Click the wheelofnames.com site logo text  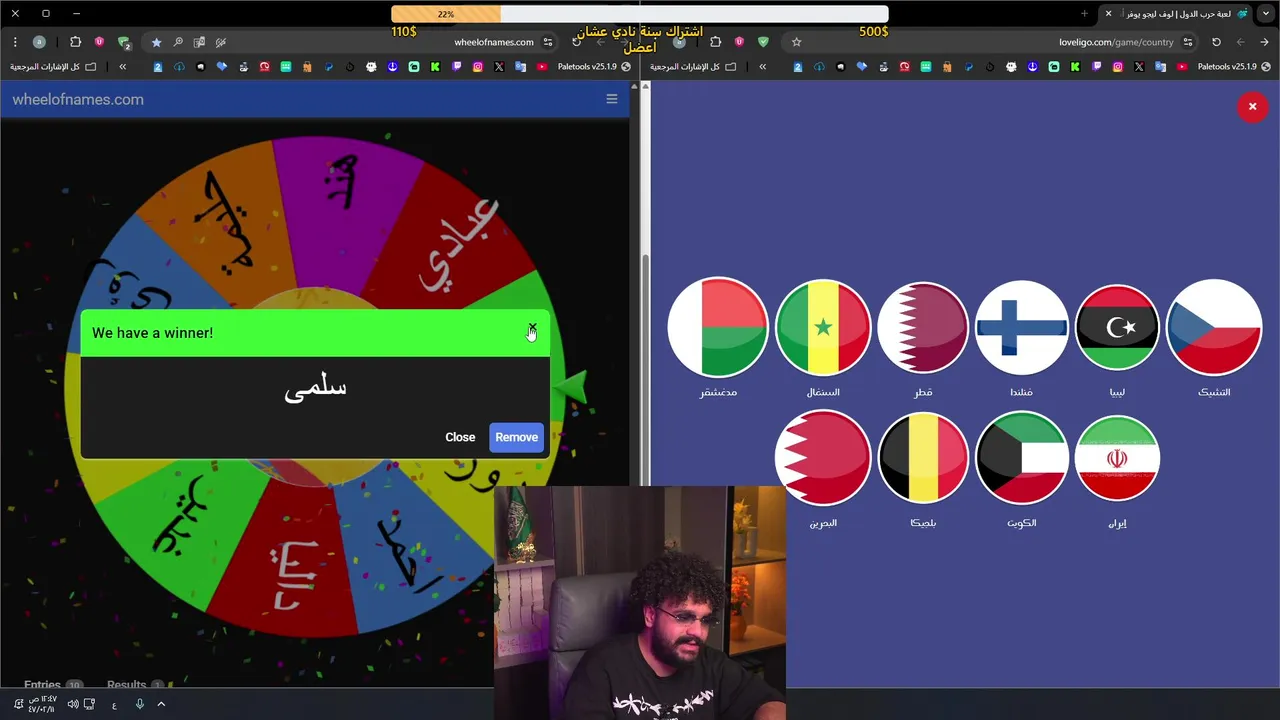pos(78,99)
